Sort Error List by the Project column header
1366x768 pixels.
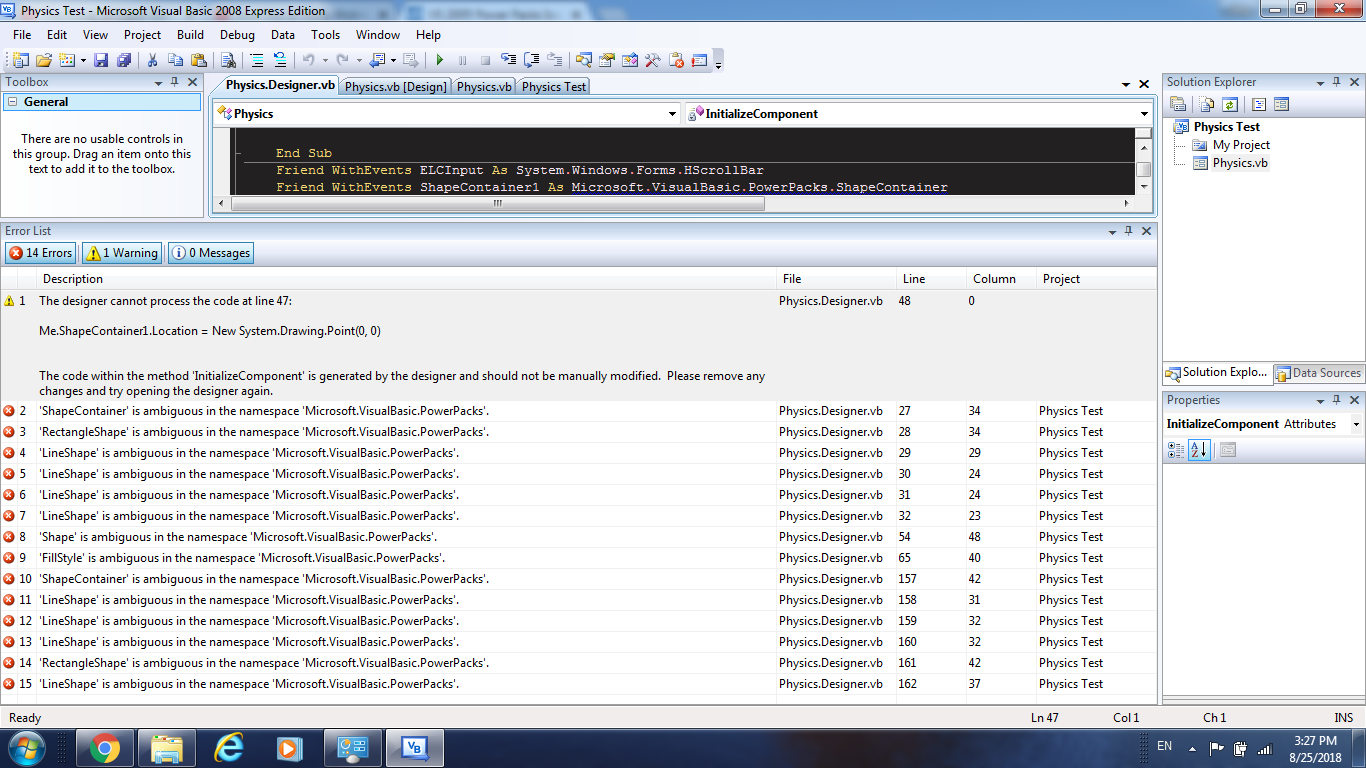point(1096,279)
